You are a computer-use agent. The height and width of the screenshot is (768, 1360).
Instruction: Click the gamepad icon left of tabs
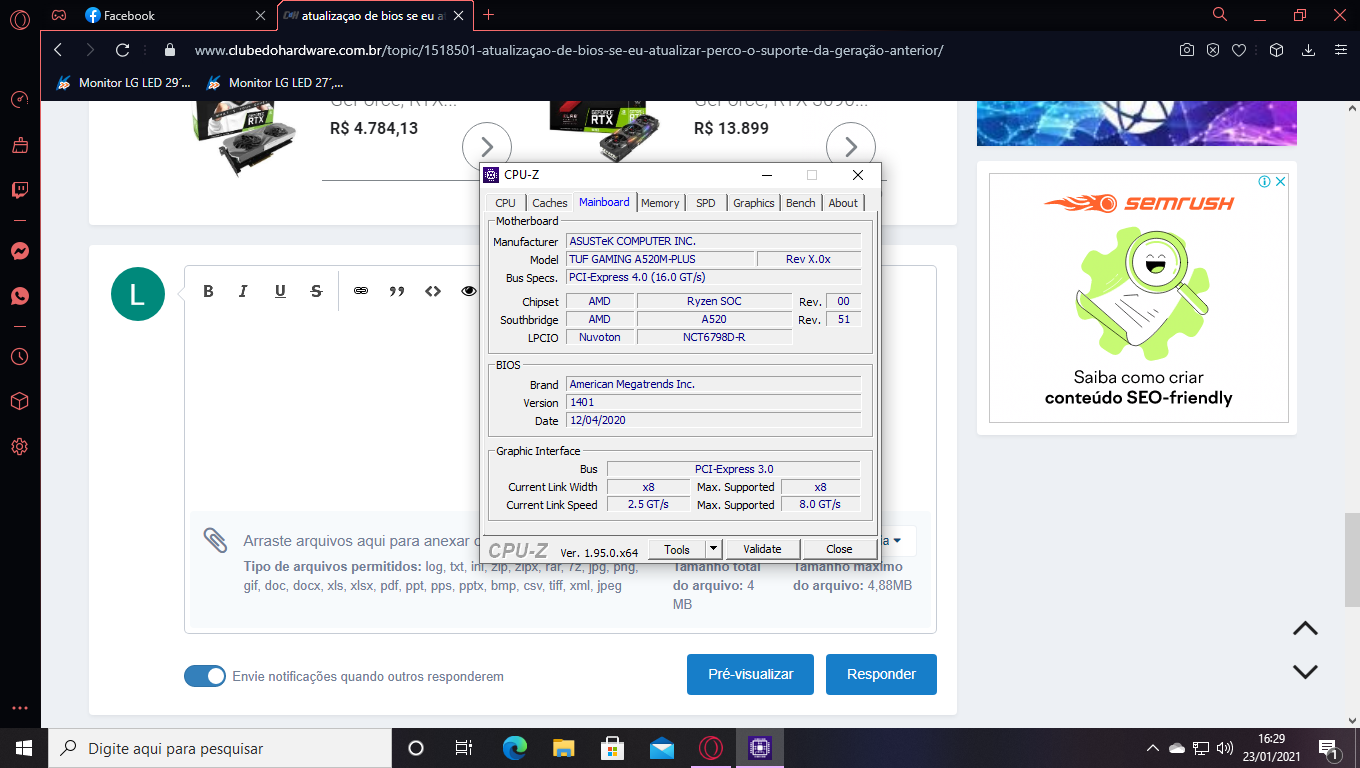click(x=60, y=15)
